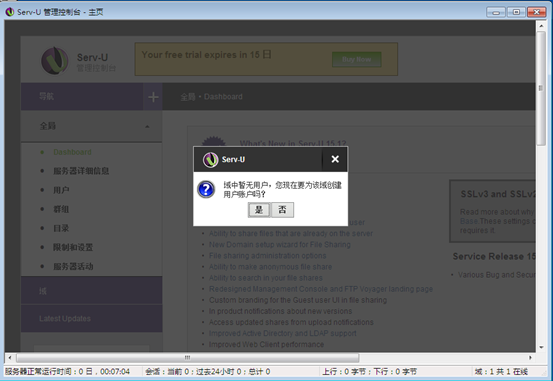Click the 导航 header label
The height and width of the screenshot is (381, 553).
point(46,96)
